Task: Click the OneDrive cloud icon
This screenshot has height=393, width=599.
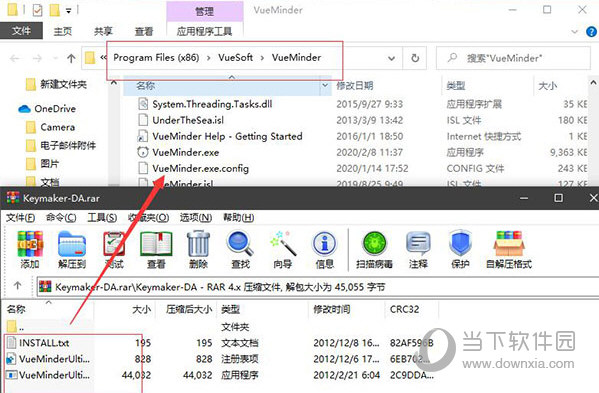Action: (x=24, y=109)
